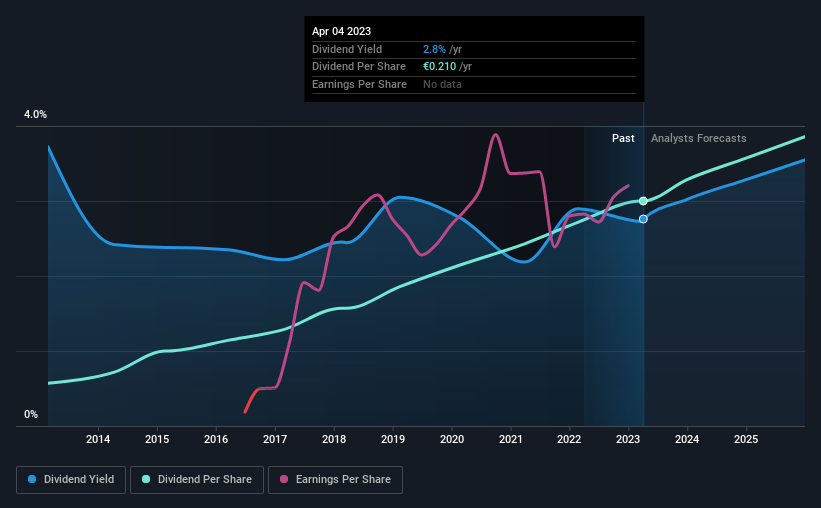This screenshot has height=508, width=821.
Task: Click the 2016 x-axis label
Action: (x=216, y=439)
